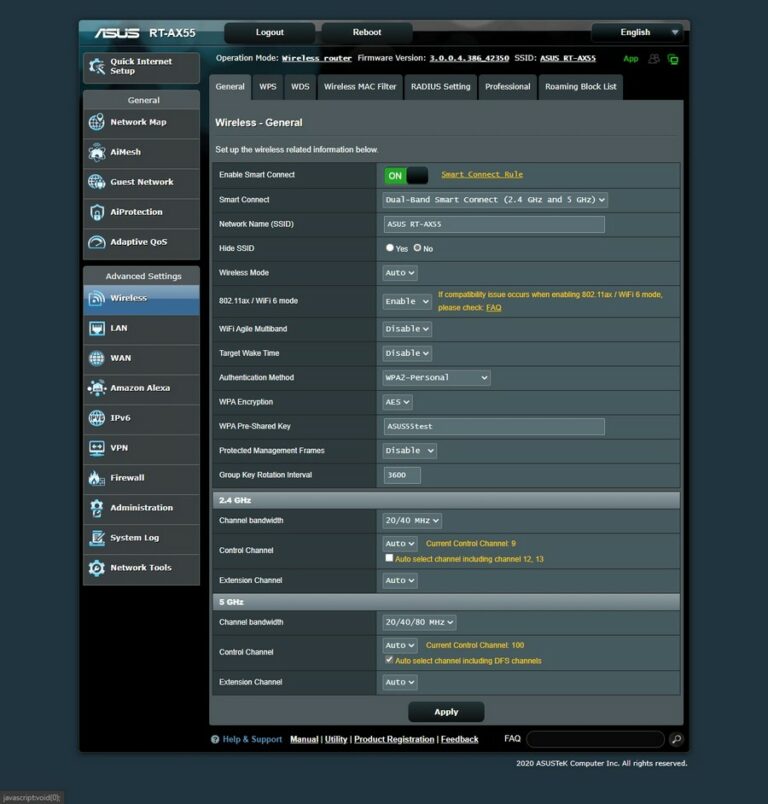Click the Administration gear icon

pyautogui.click(x=96, y=508)
